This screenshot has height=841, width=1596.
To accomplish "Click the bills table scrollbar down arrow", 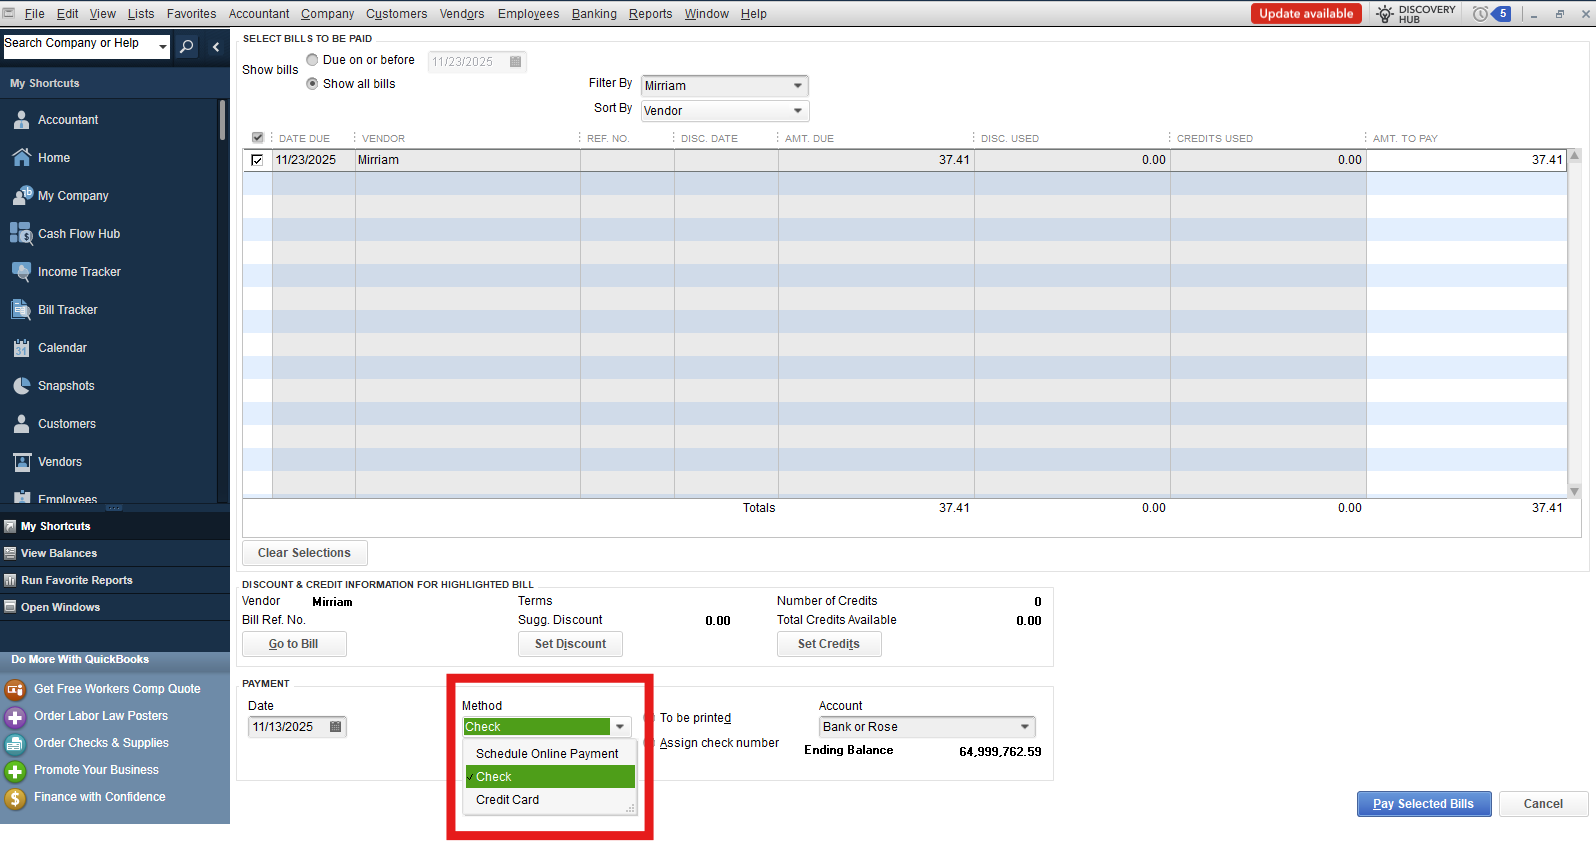I will (1574, 491).
